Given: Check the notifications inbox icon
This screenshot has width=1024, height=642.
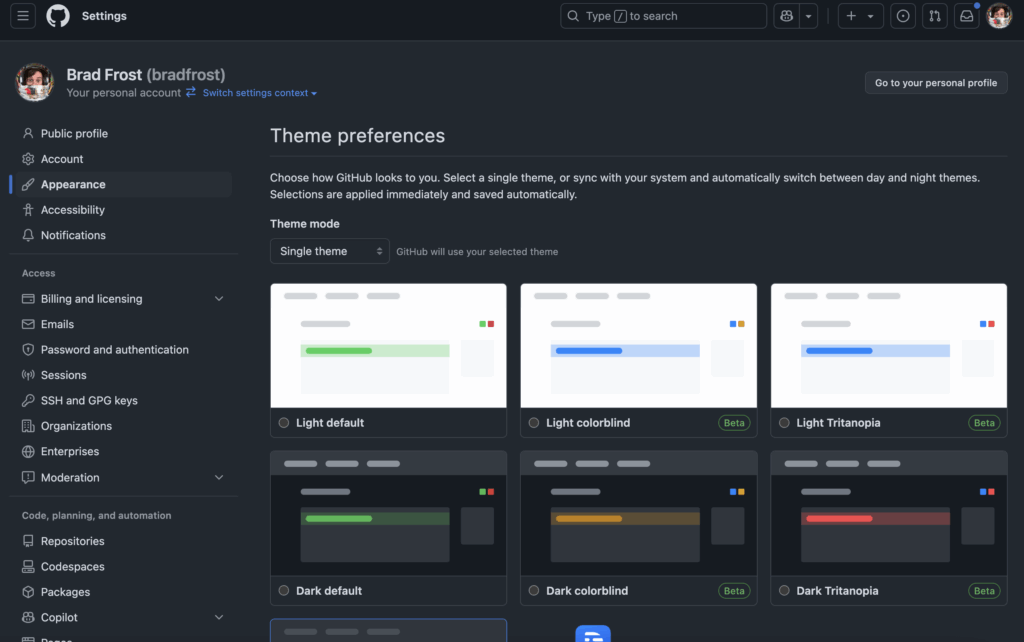Looking at the screenshot, I should tap(966, 16).
